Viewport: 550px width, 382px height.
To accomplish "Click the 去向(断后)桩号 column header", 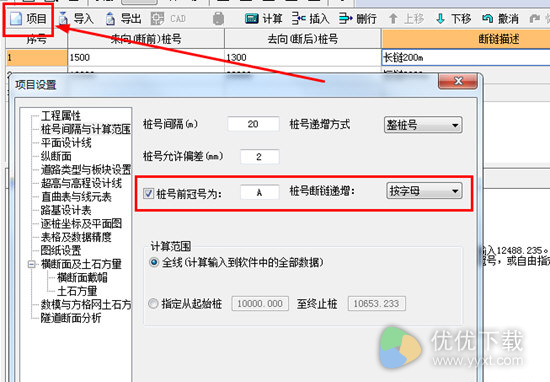I will click(303, 39).
